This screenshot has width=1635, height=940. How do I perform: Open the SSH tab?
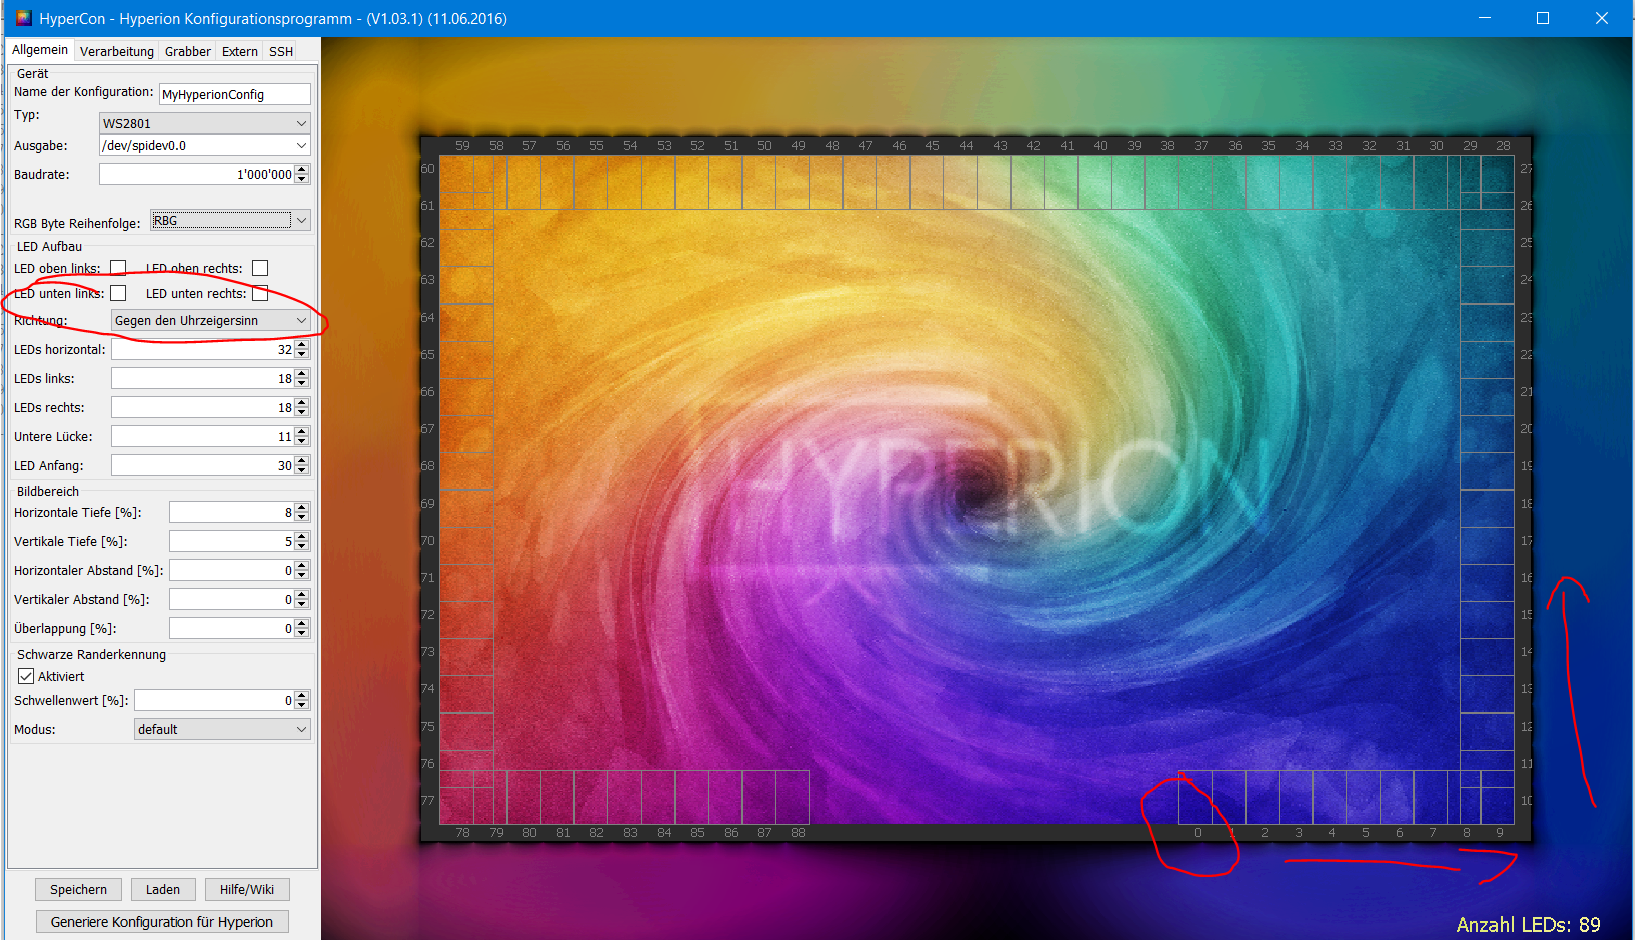(x=281, y=51)
